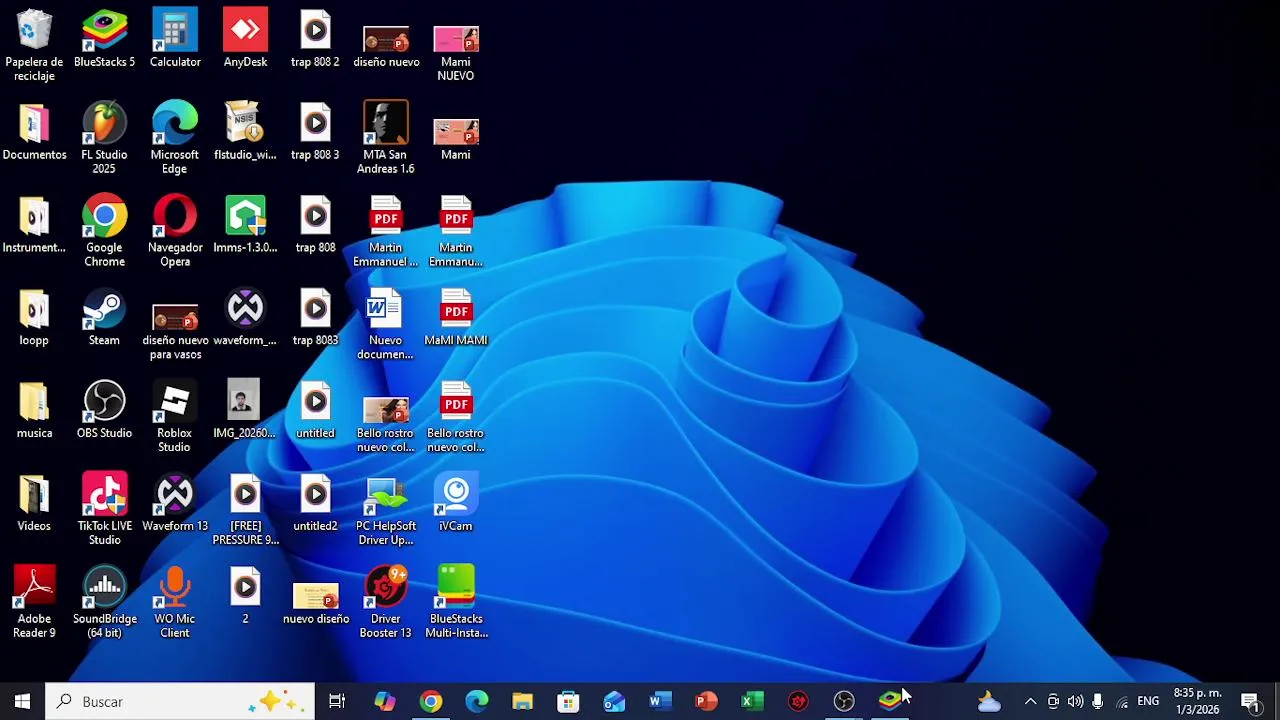Select the AnyDesk desktop icon
1280x720 pixels.
245,39
